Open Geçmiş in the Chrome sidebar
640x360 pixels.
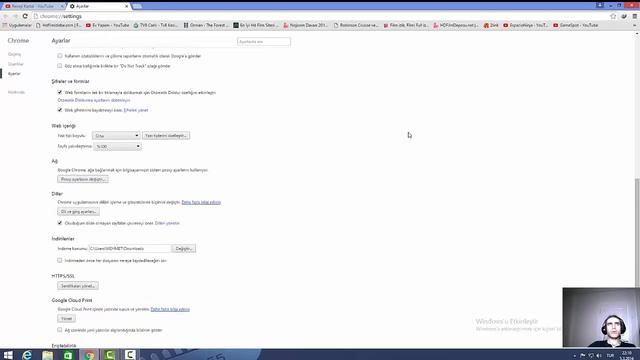tap(14, 54)
